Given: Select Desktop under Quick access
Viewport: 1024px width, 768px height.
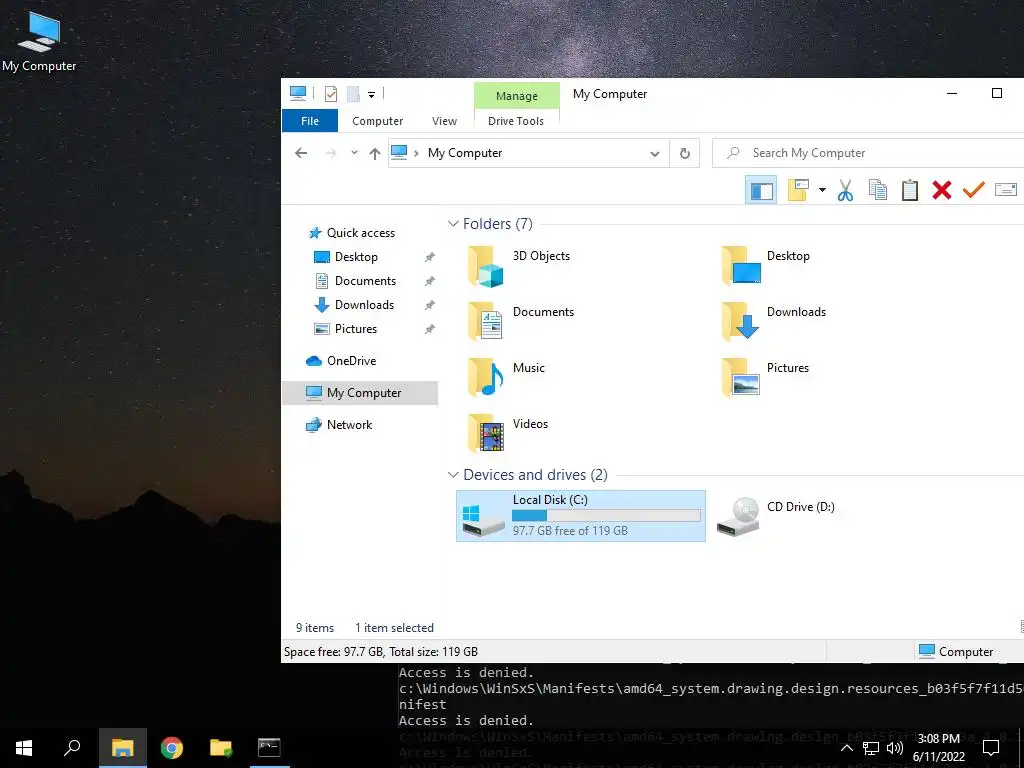Looking at the screenshot, I should (356, 257).
